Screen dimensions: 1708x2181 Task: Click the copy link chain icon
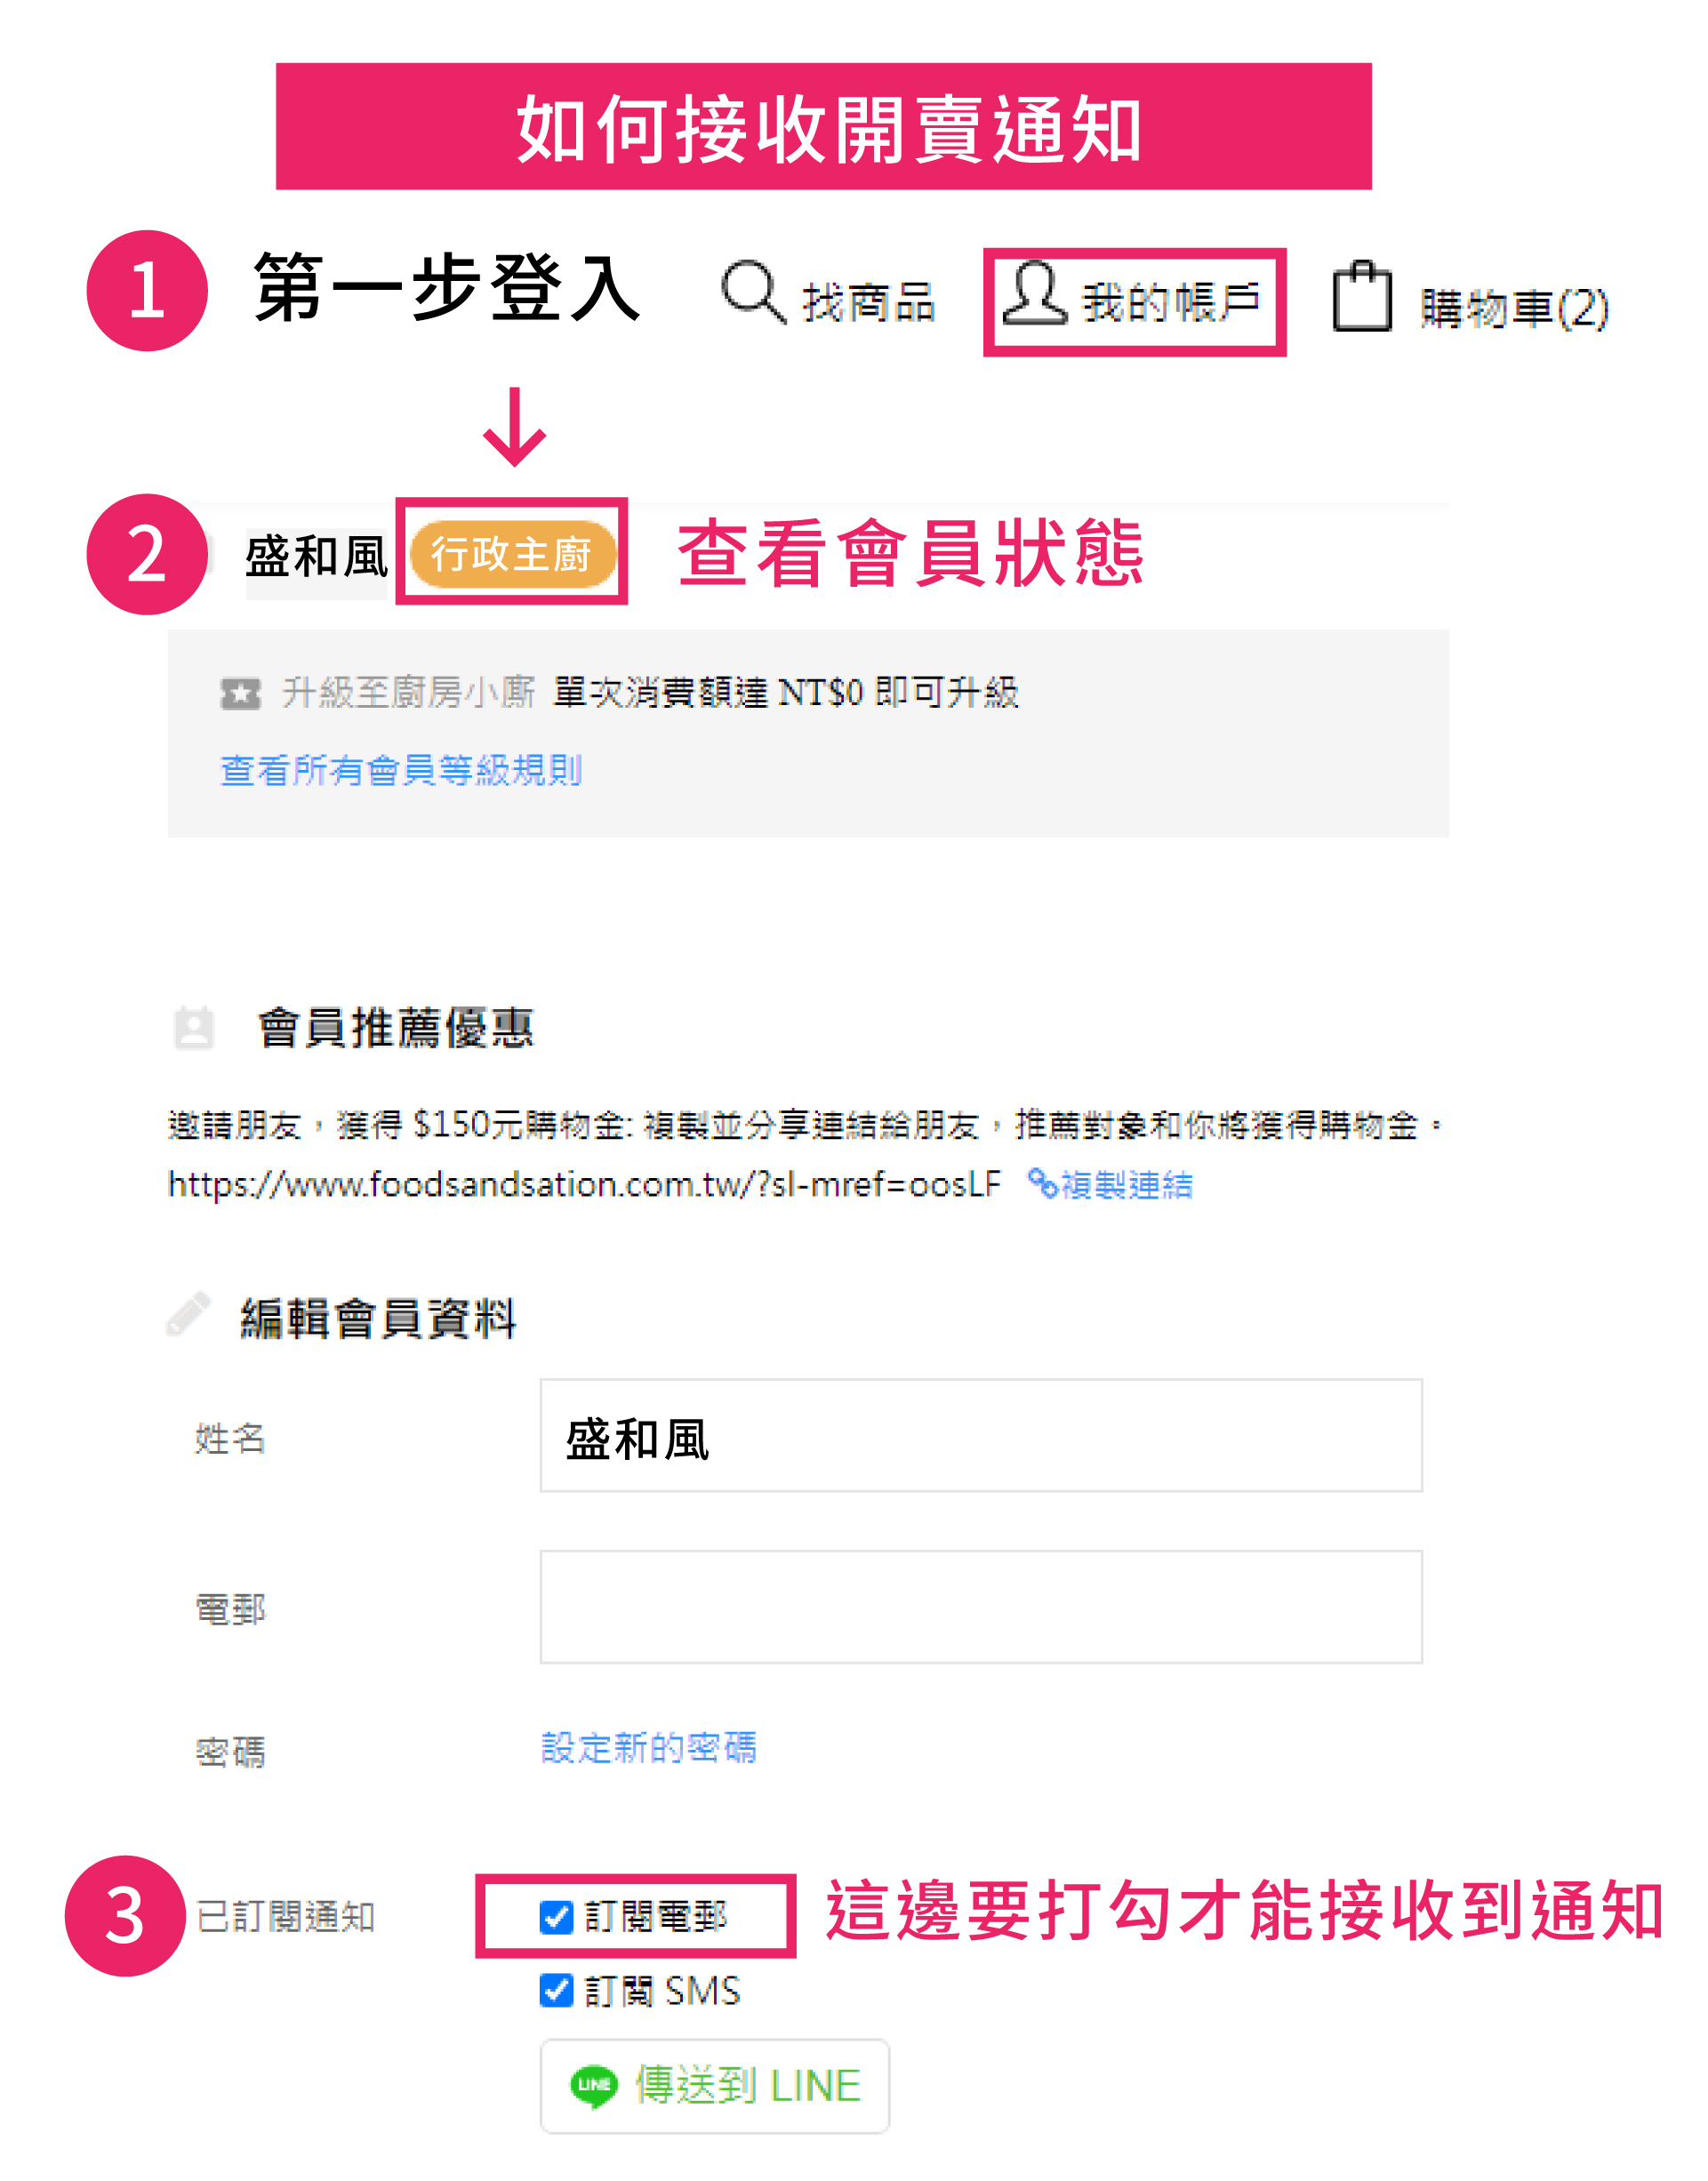[x=1042, y=1183]
